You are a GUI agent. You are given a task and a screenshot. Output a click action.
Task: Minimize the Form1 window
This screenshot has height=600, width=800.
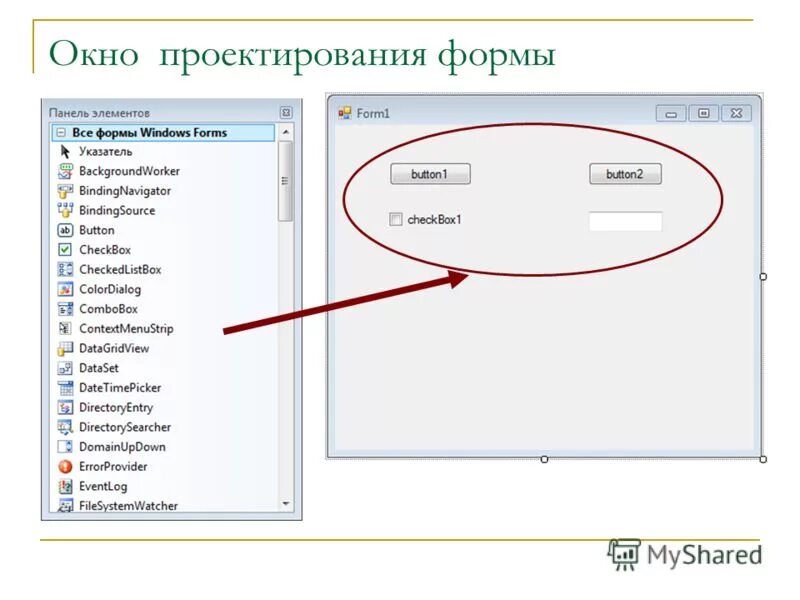coord(671,113)
